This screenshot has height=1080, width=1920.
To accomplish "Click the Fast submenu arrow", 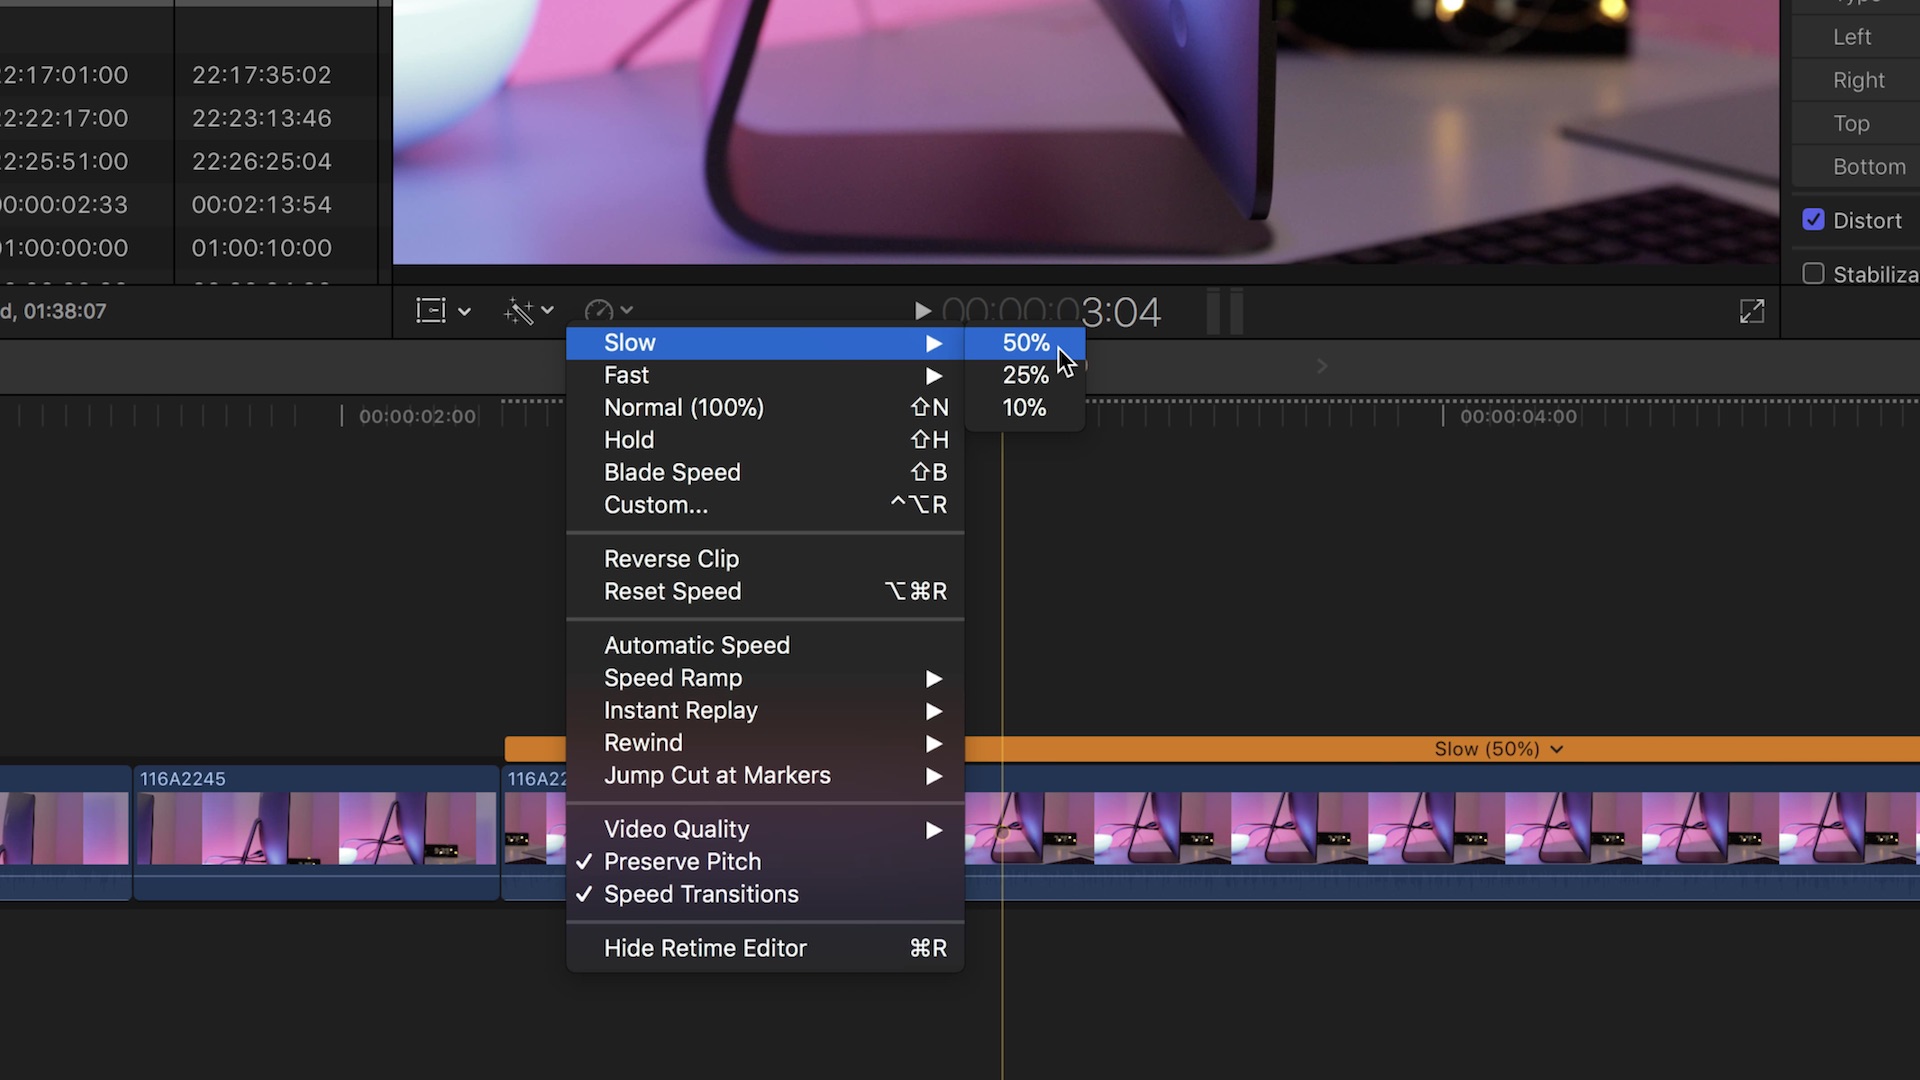I will tap(933, 375).
